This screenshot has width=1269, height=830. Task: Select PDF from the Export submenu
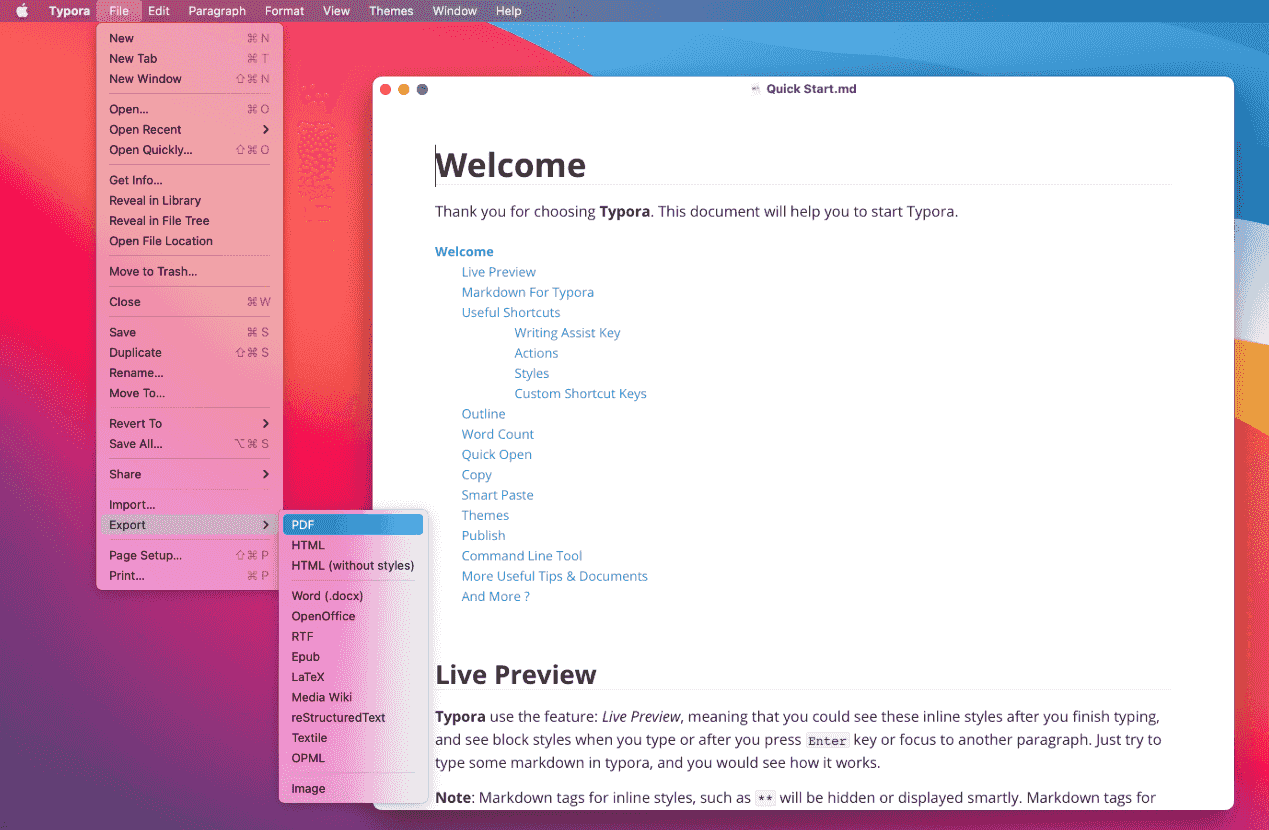pyautogui.click(x=352, y=525)
